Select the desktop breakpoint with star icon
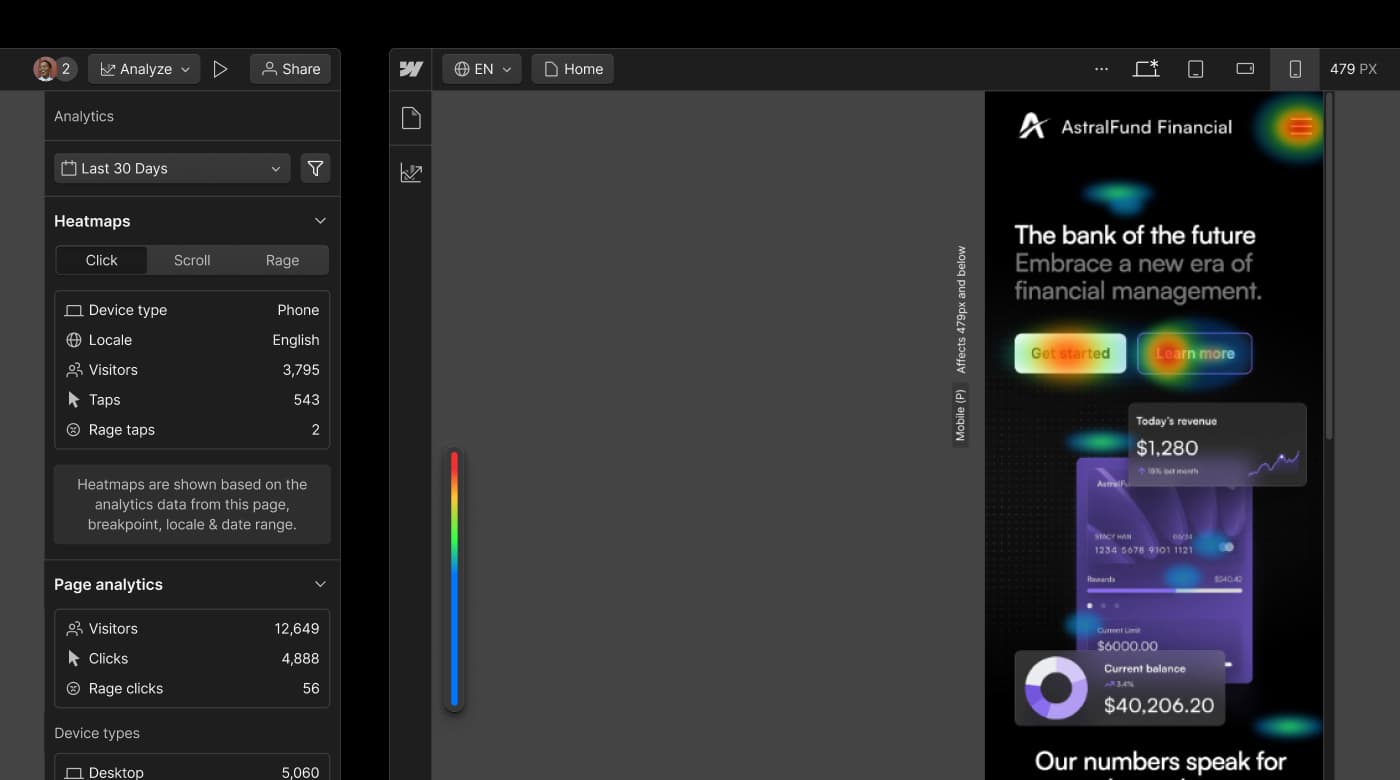The width and height of the screenshot is (1400, 780). [1146, 69]
